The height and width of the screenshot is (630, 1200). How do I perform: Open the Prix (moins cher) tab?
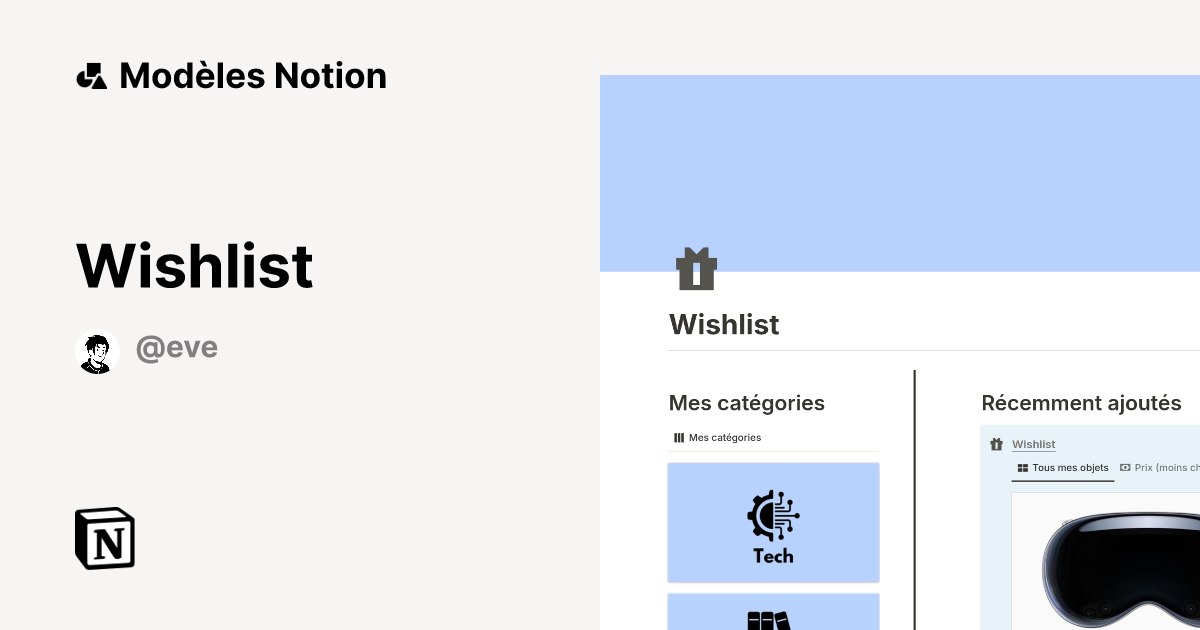tap(1165, 467)
